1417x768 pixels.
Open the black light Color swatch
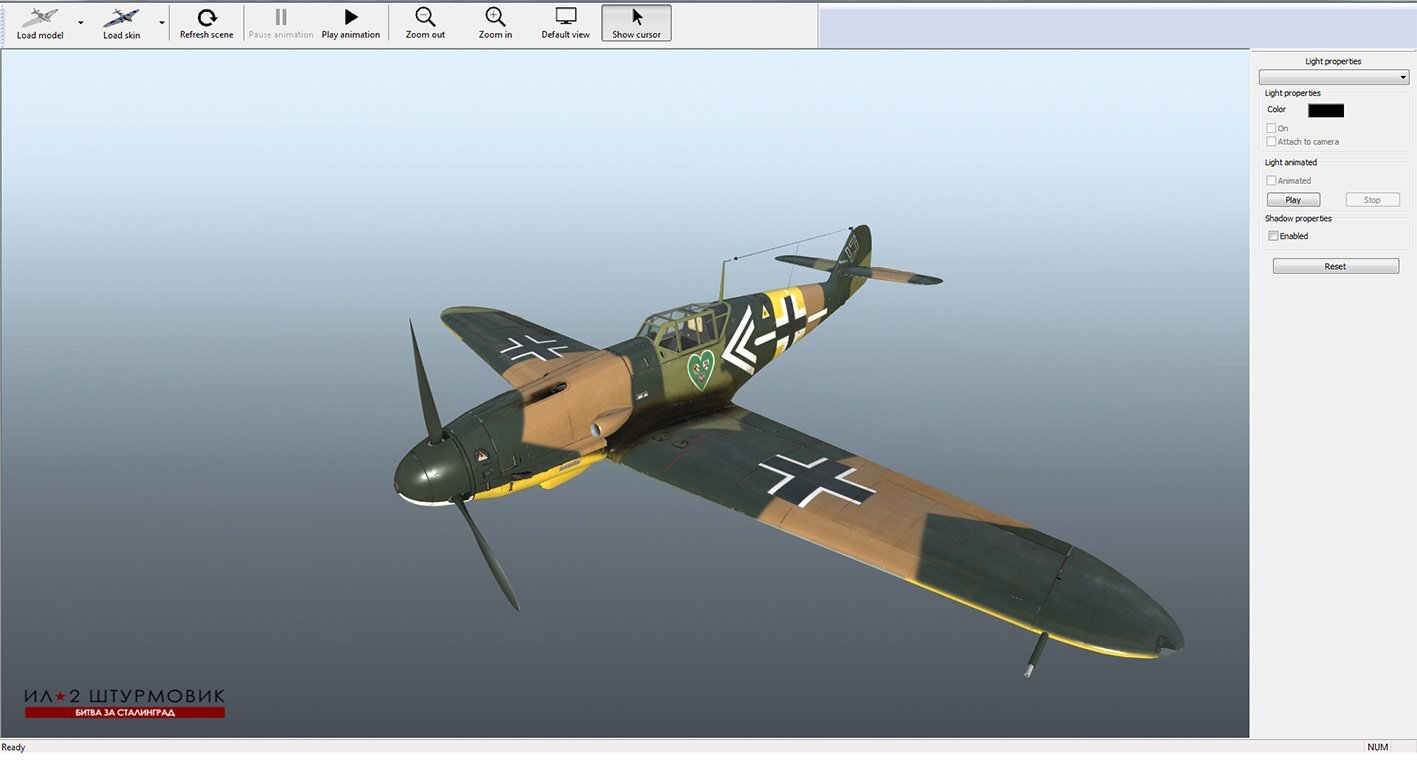tap(1326, 110)
